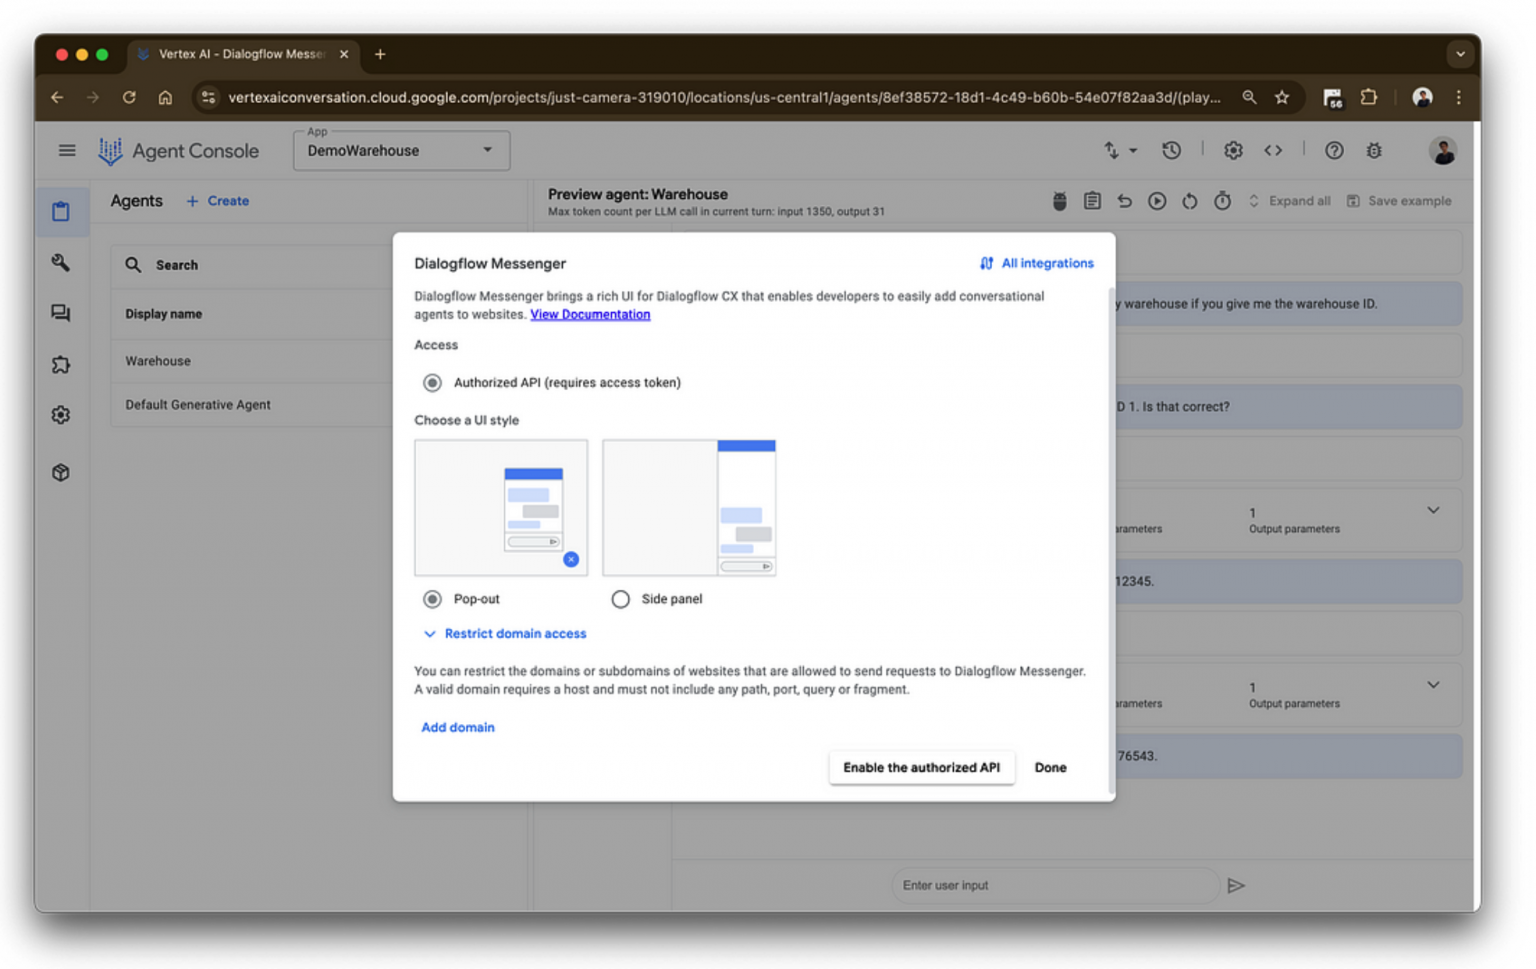This screenshot has width=1536, height=969.
Task: Open the hamburger navigation menu
Action: 67,151
